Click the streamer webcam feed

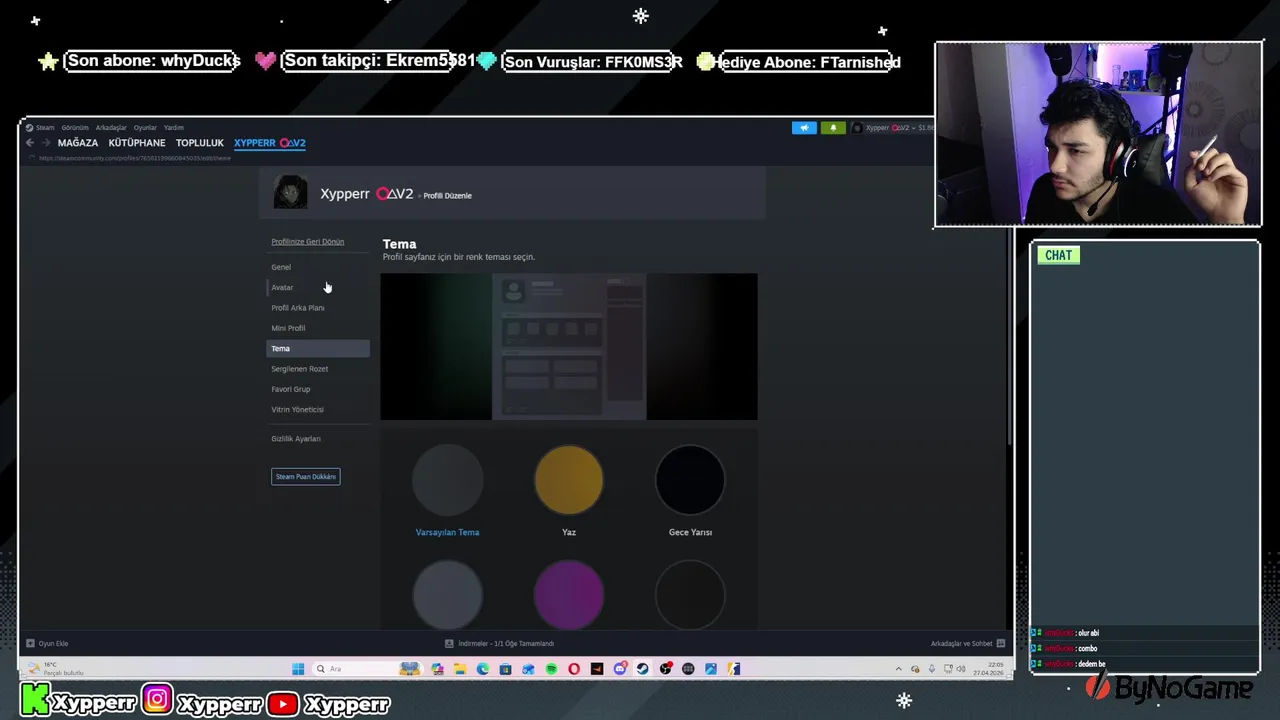(1098, 135)
